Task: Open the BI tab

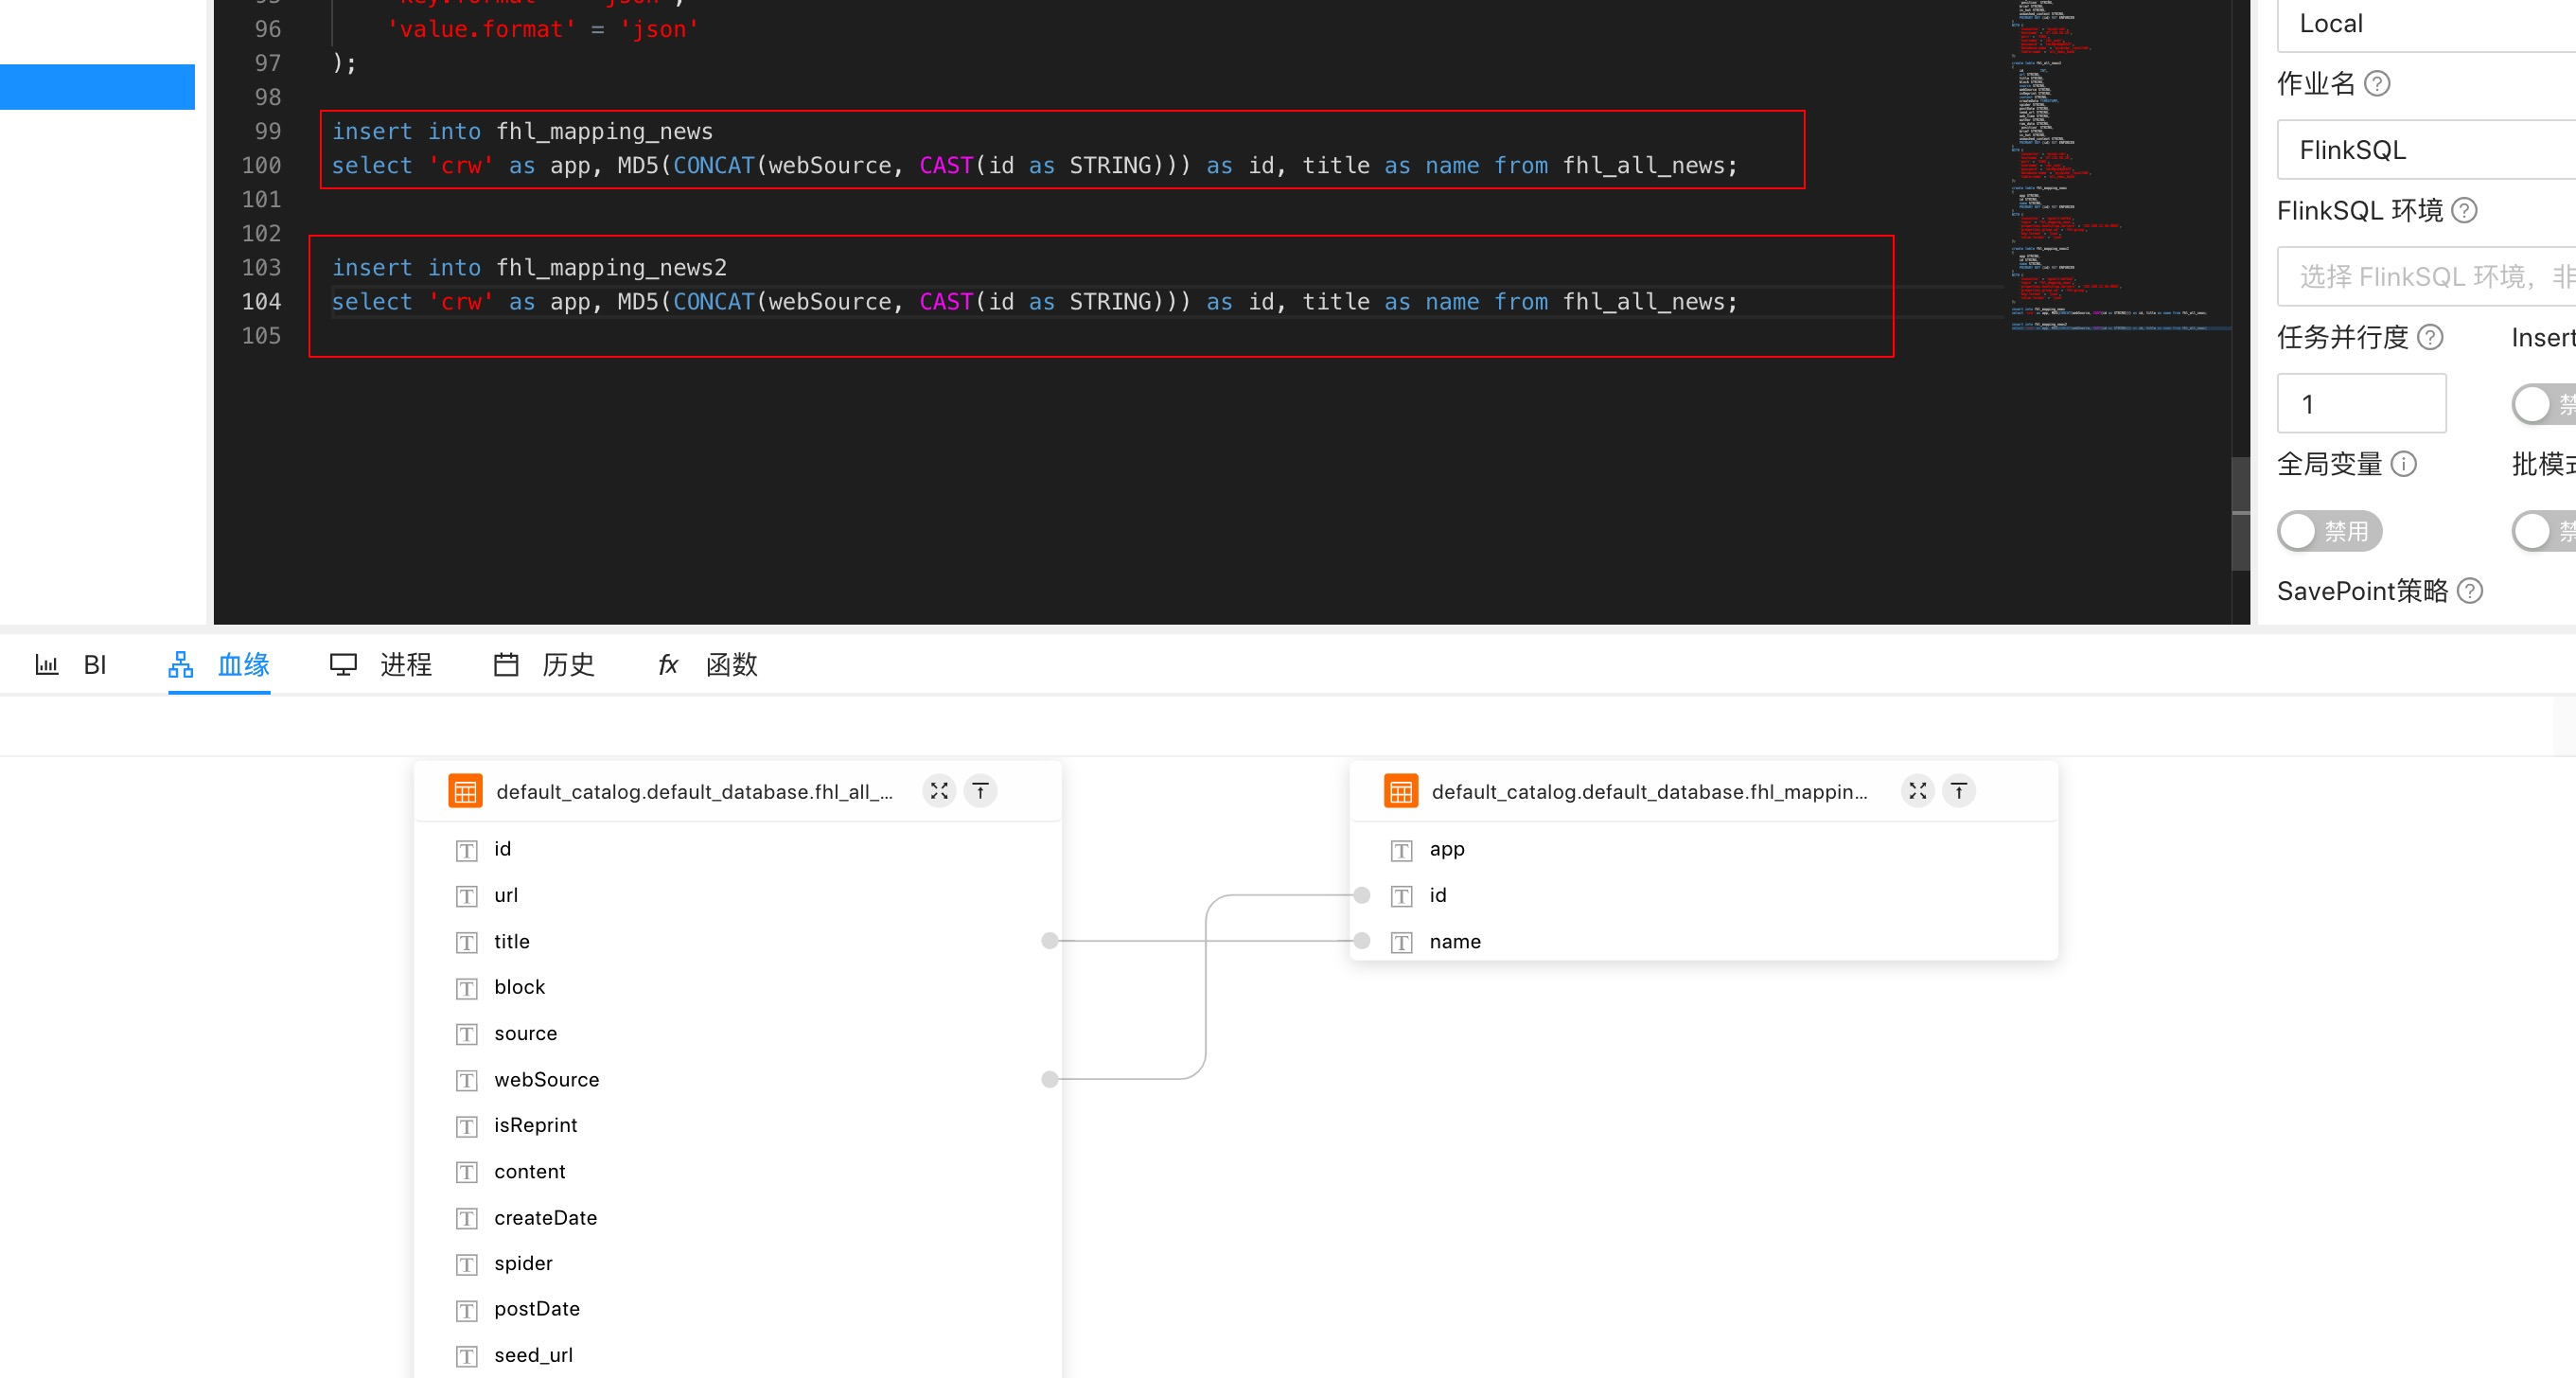Action: pos(70,664)
